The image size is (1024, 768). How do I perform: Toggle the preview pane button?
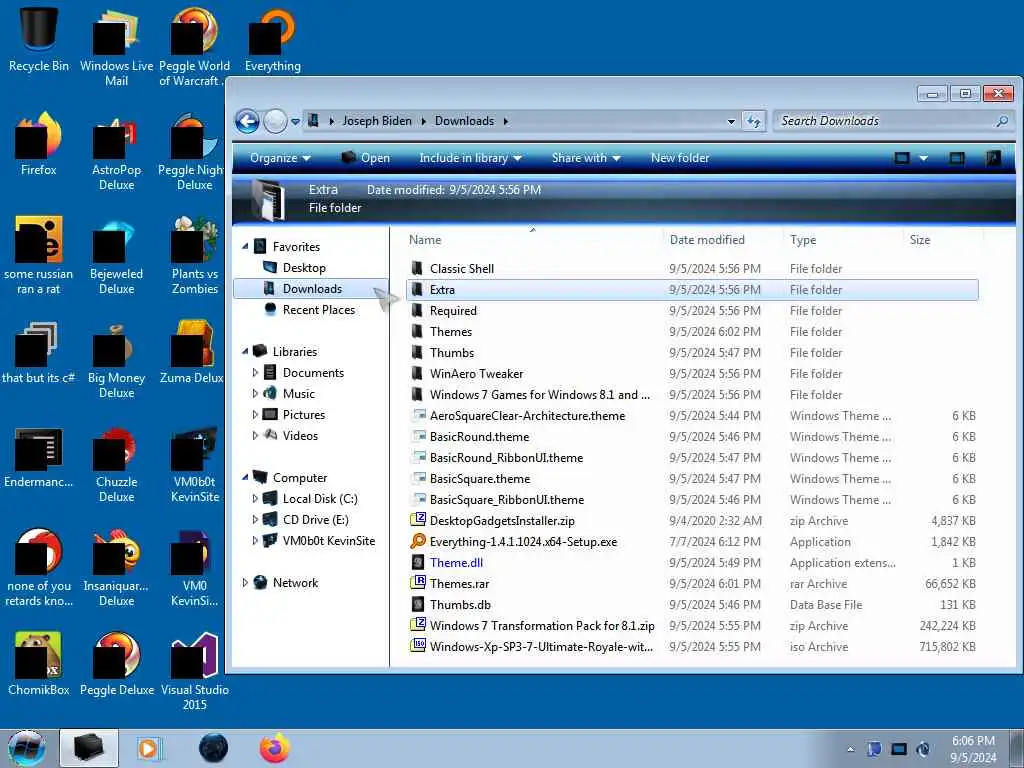957,158
